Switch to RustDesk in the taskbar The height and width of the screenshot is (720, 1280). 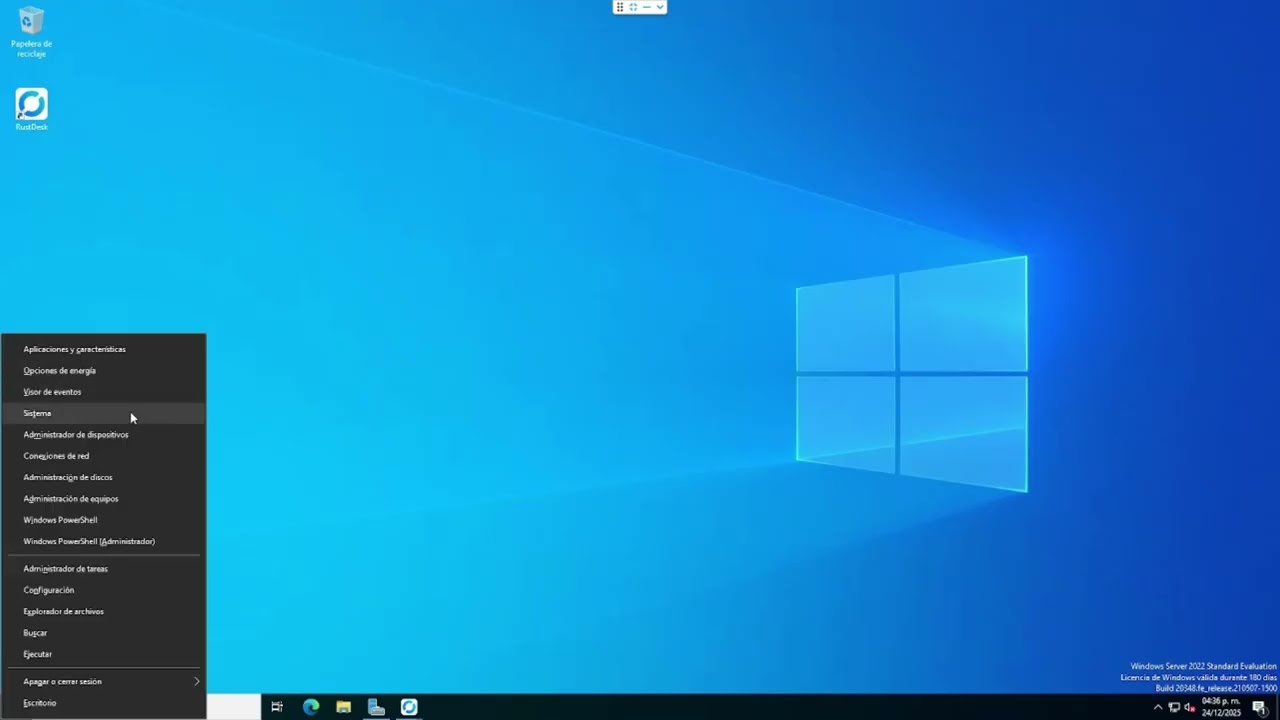pyautogui.click(x=409, y=707)
